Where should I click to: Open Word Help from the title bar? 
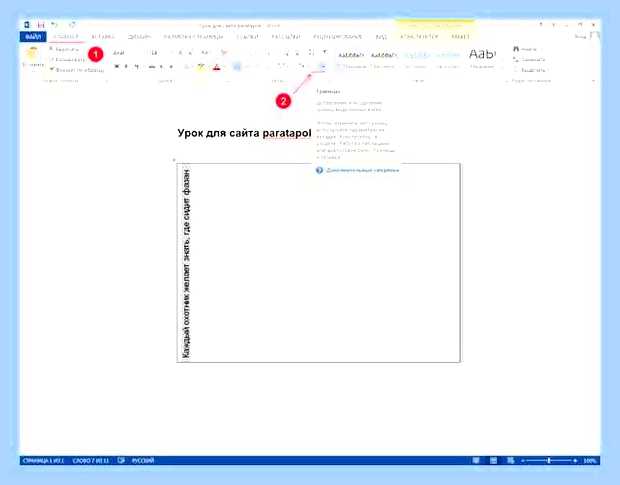click(541, 25)
